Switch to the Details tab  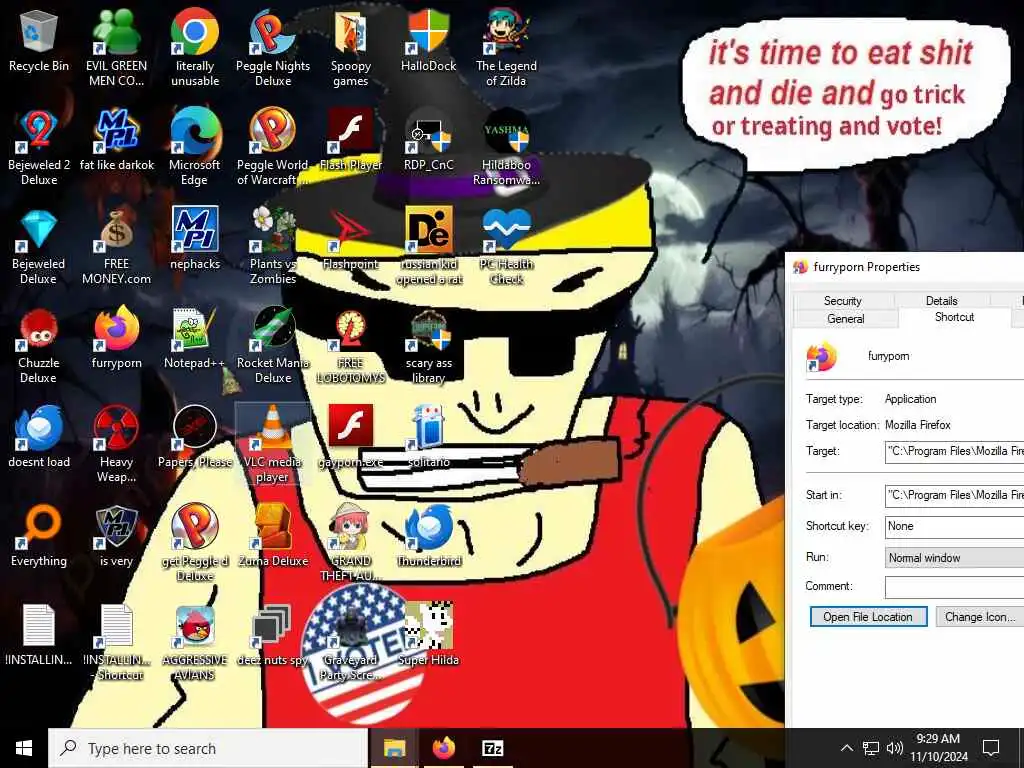(941, 300)
